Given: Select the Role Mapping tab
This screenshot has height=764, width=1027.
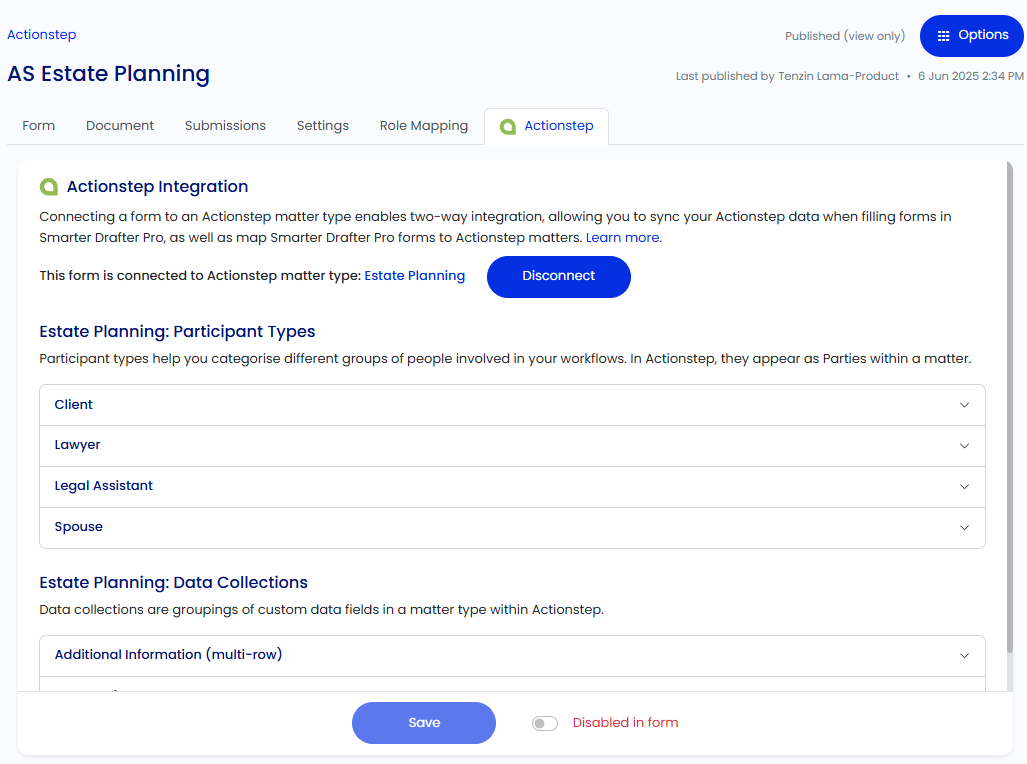Looking at the screenshot, I should pyautogui.click(x=424, y=126).
